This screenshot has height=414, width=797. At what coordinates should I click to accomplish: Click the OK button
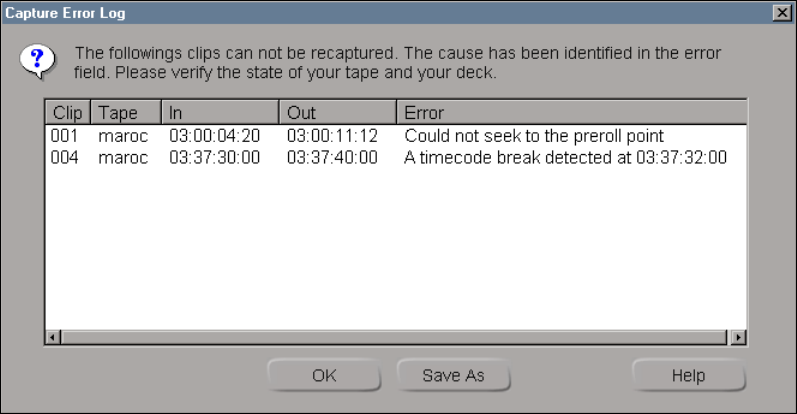(x=324, y=376)
